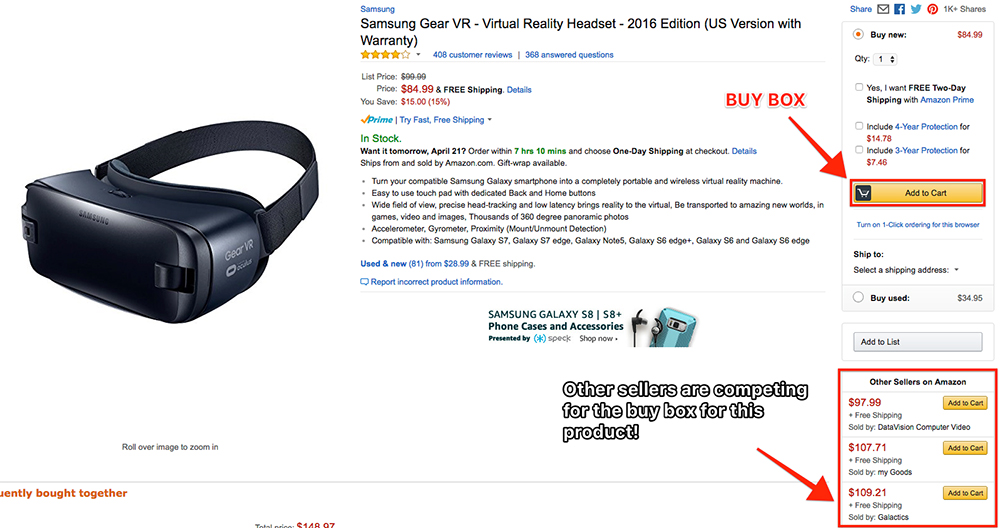Select the Buy new radio button

858,34
